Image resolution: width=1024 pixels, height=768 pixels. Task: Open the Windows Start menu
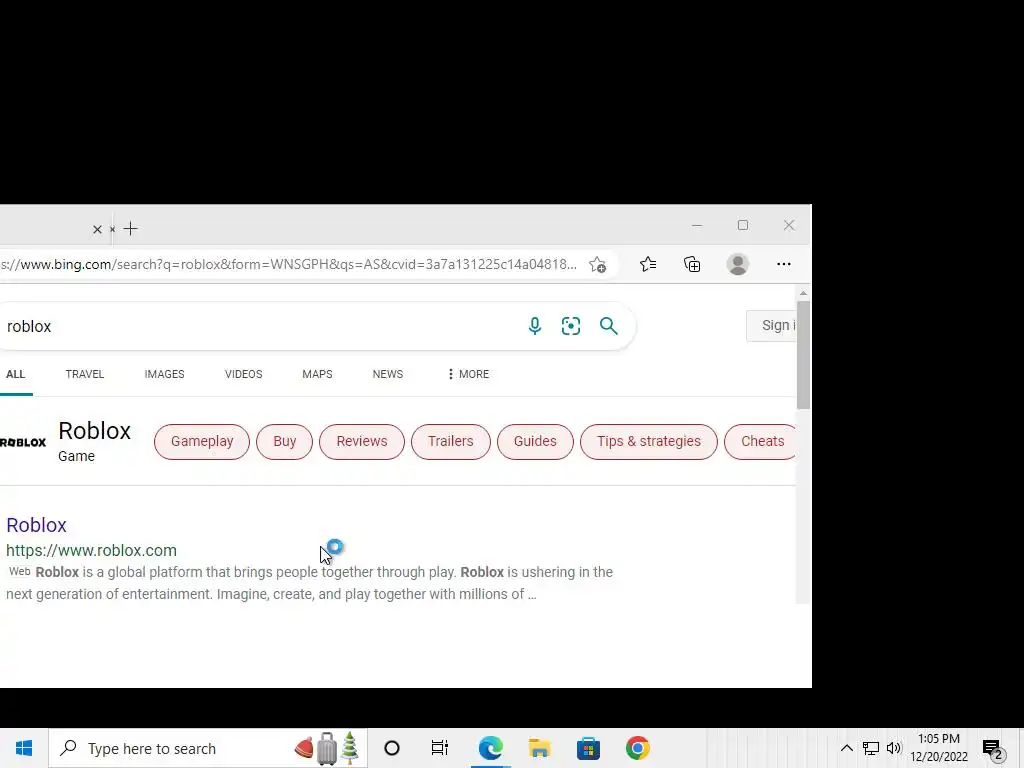tap(24, 748)
